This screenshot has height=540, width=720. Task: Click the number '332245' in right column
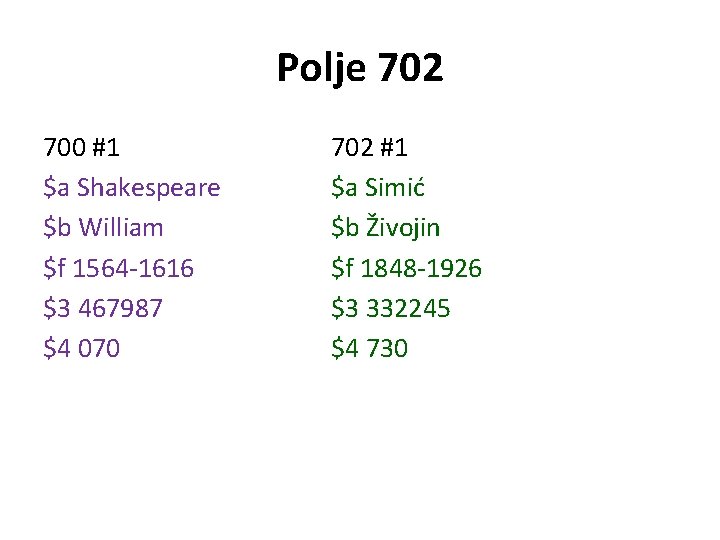pyautogui.click(x=408, y=308)
